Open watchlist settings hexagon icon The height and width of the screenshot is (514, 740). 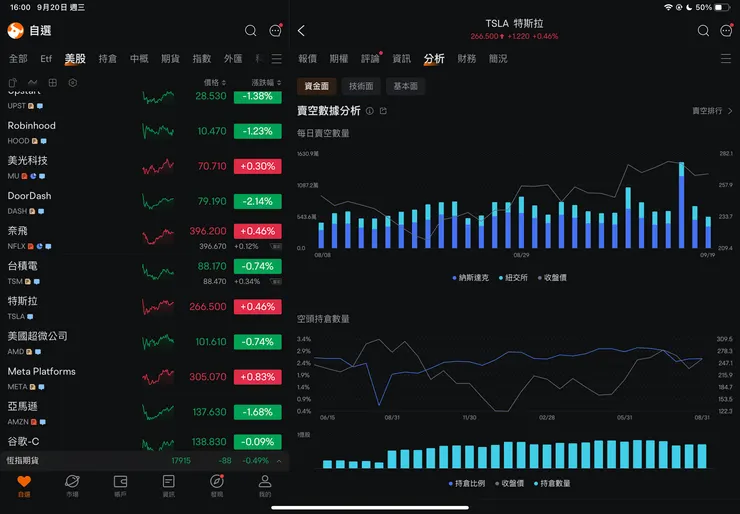(x=73, y=83)
